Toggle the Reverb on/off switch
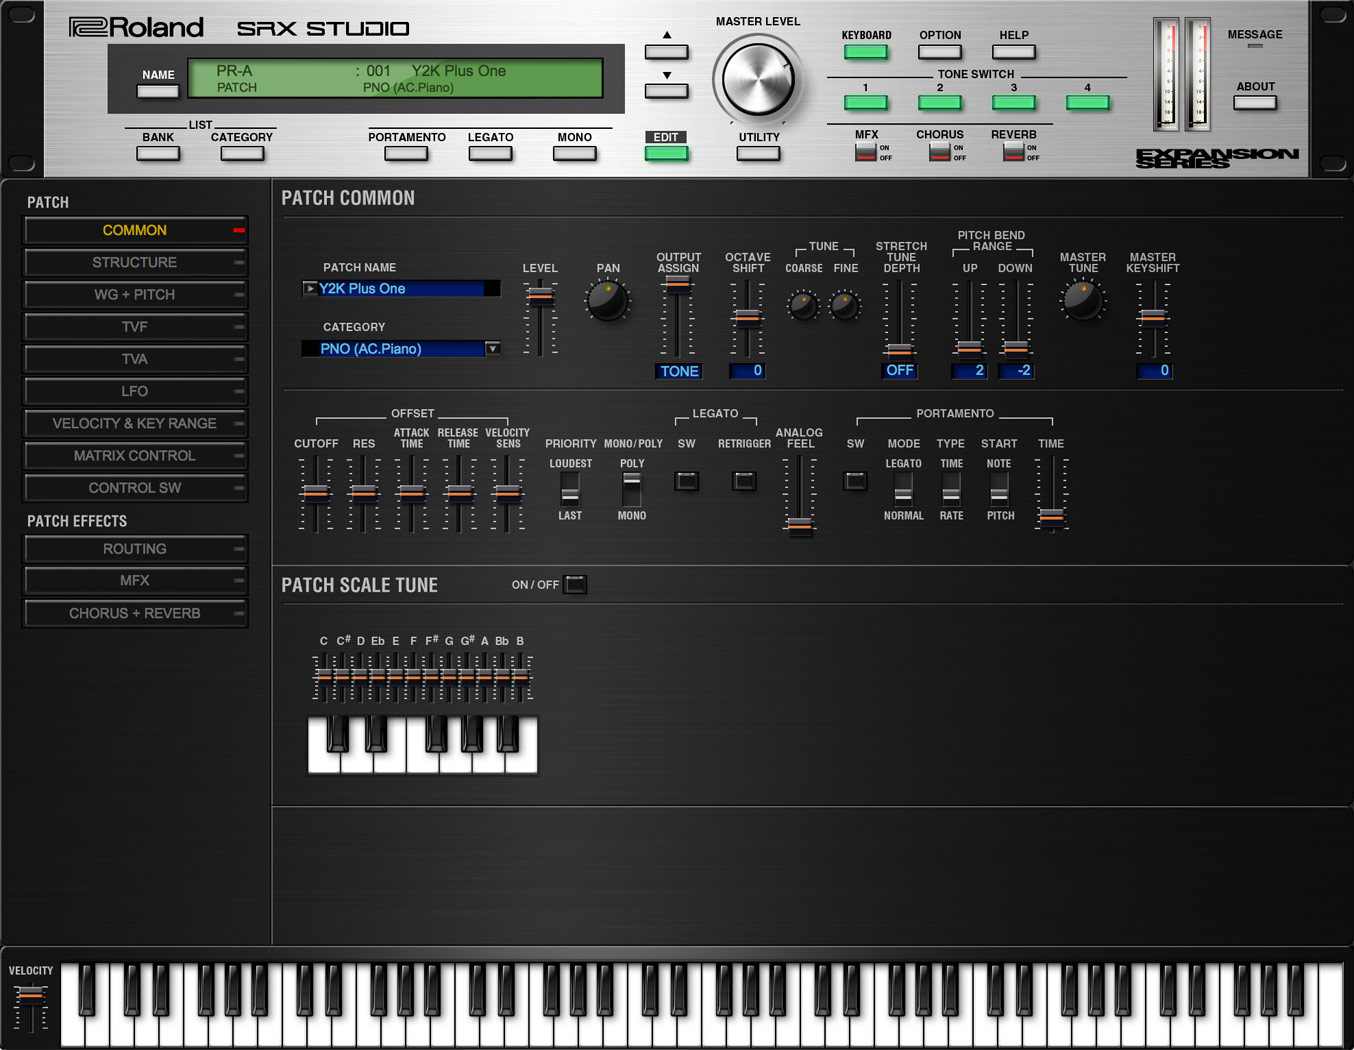The image size is (1354, 1050). [x=1013, y=152]
